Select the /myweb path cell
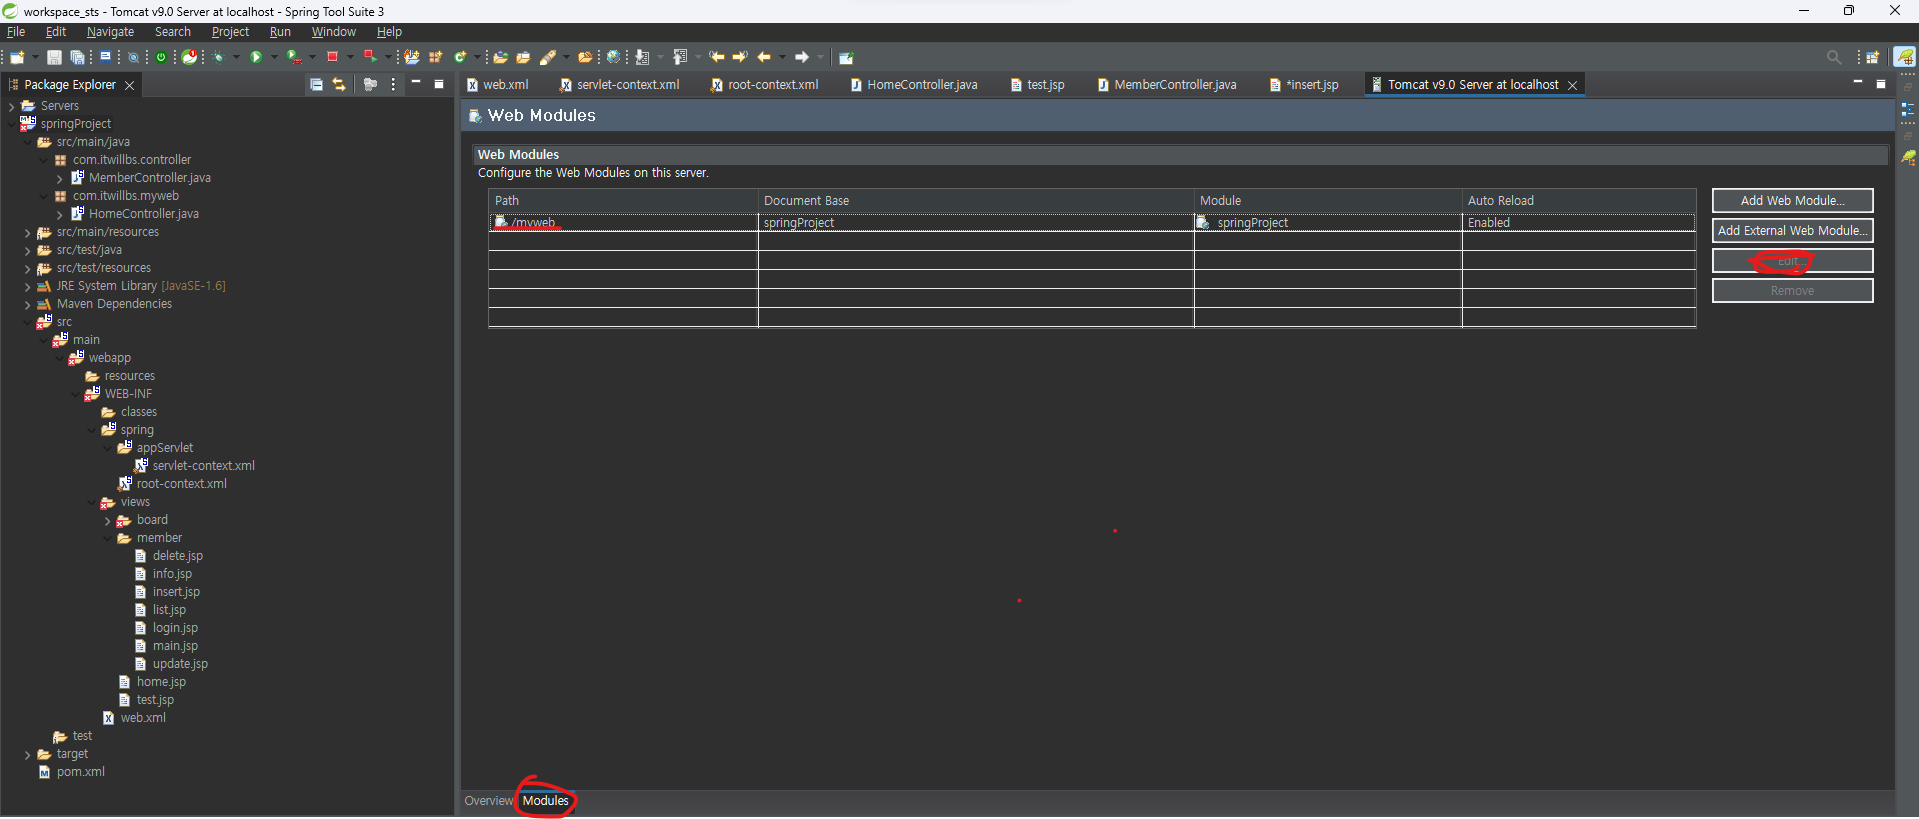This screenshot has width=1919, height=819. [623, 223]
